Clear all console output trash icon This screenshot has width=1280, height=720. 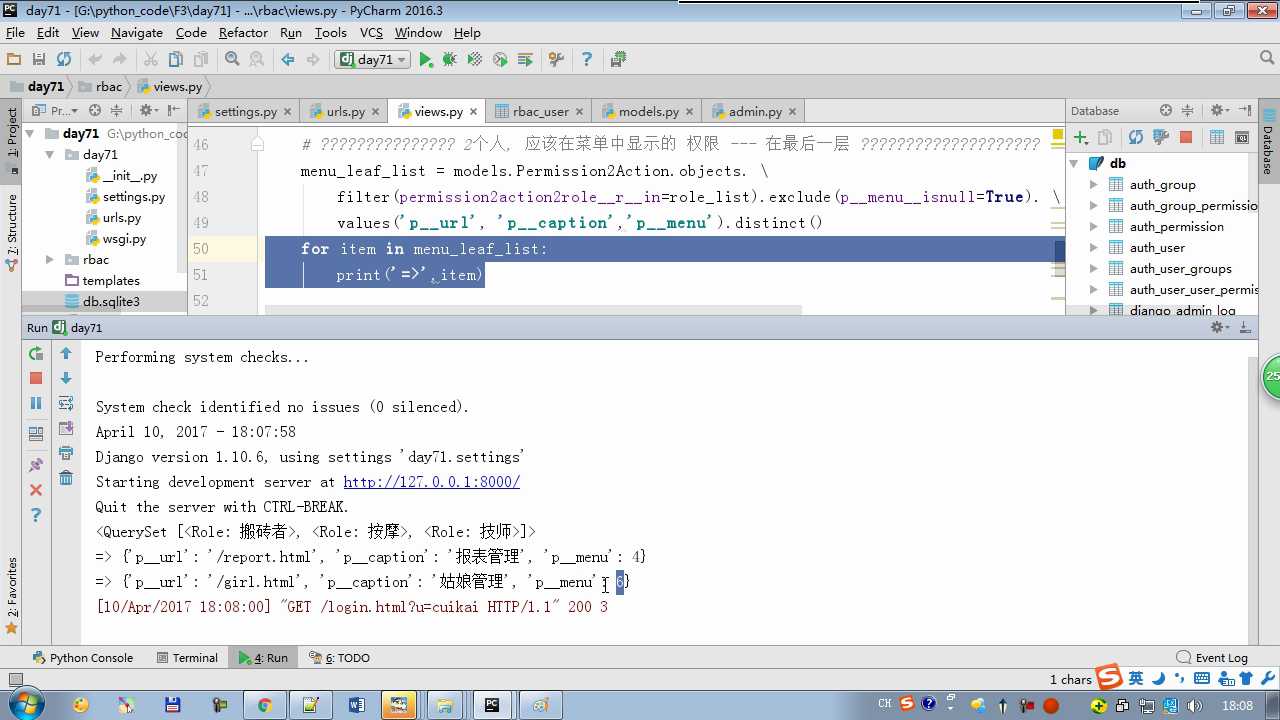tap(66, 478)
